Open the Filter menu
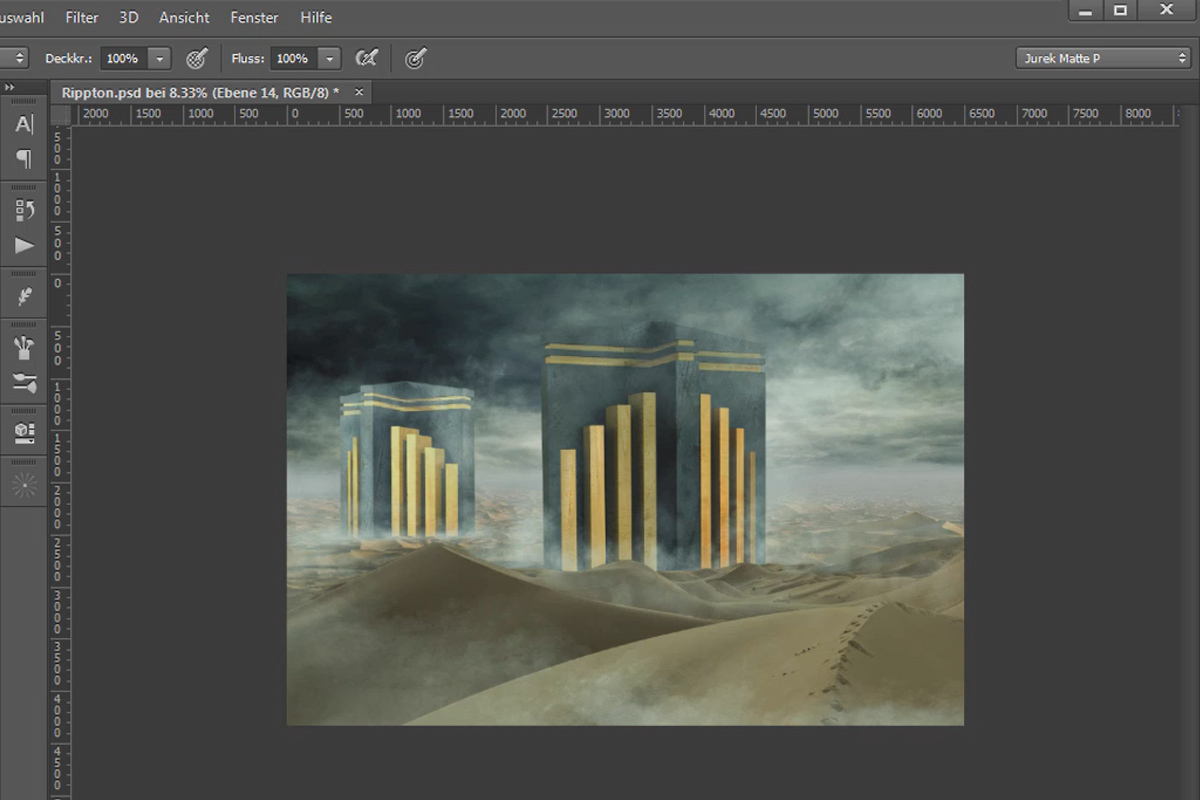This screenshot has height=800, width=1200. click(x=82, y=17)
